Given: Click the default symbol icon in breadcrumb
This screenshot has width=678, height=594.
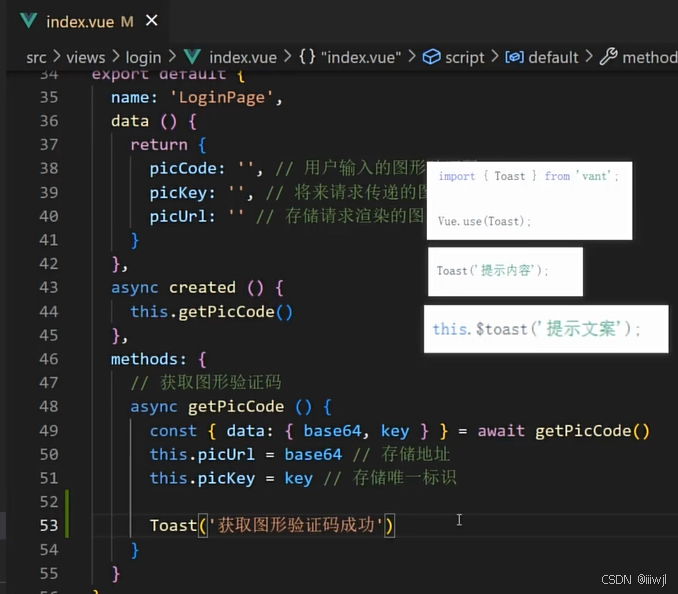Looking at the screenshot, I should [x=515, y=57].
